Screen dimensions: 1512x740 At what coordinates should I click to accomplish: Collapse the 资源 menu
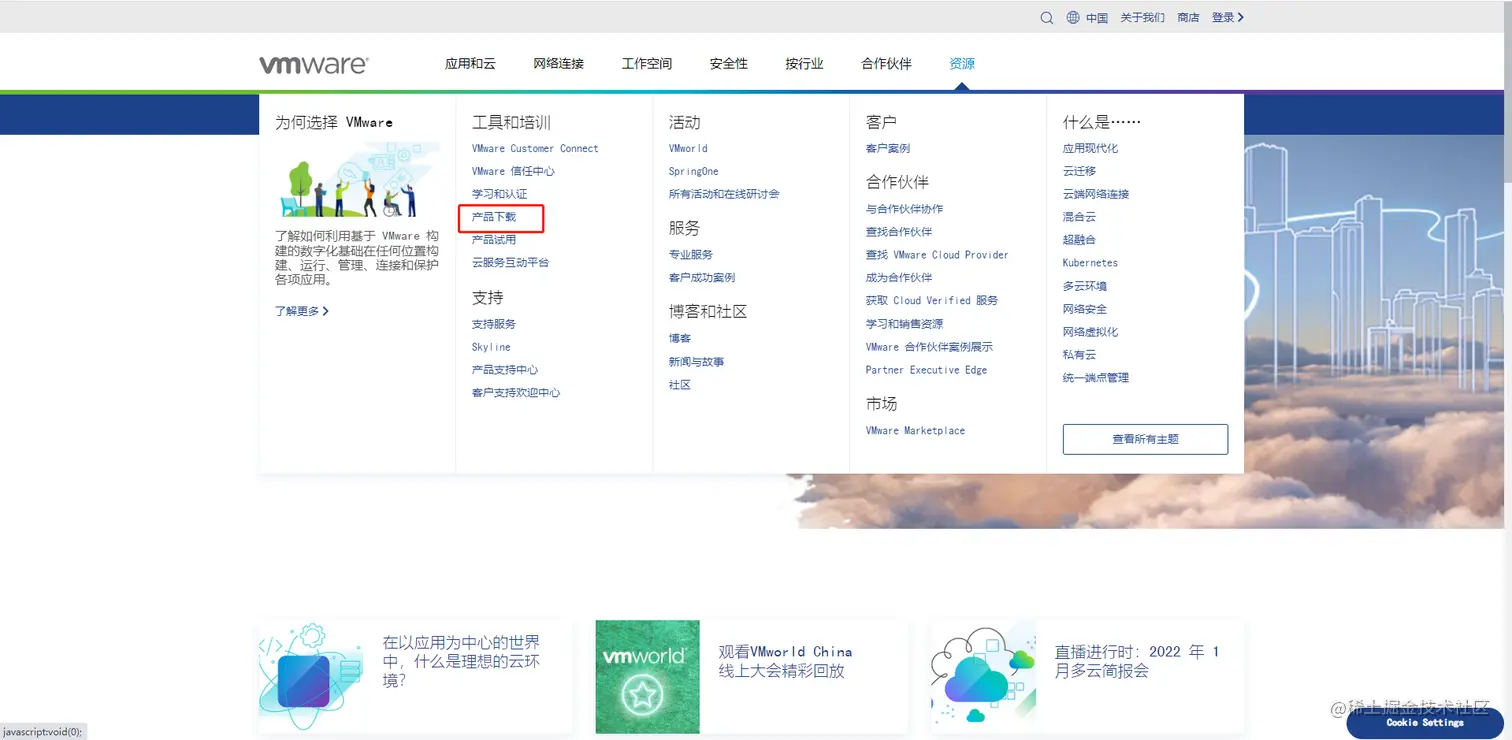(962, 63)
